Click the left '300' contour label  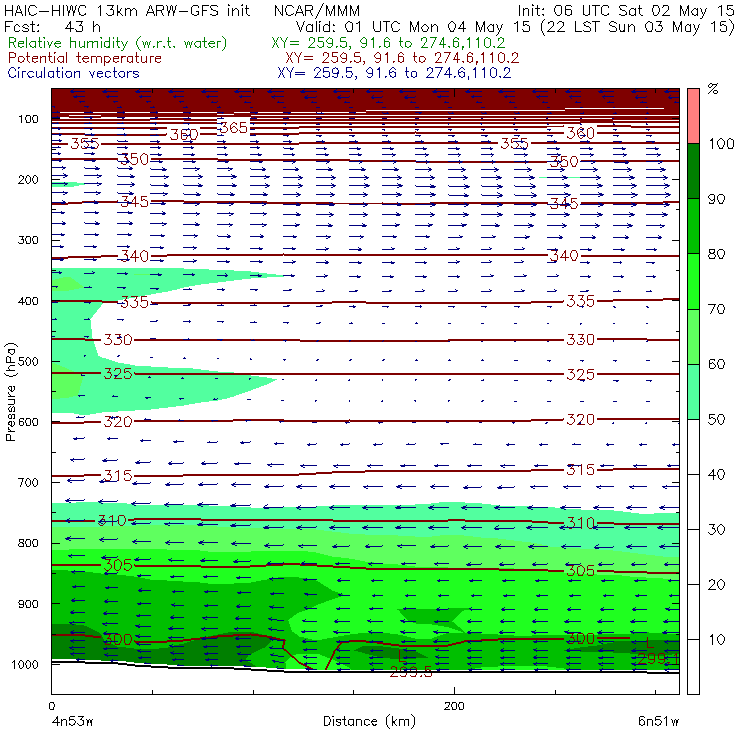[x=118, y=639]
